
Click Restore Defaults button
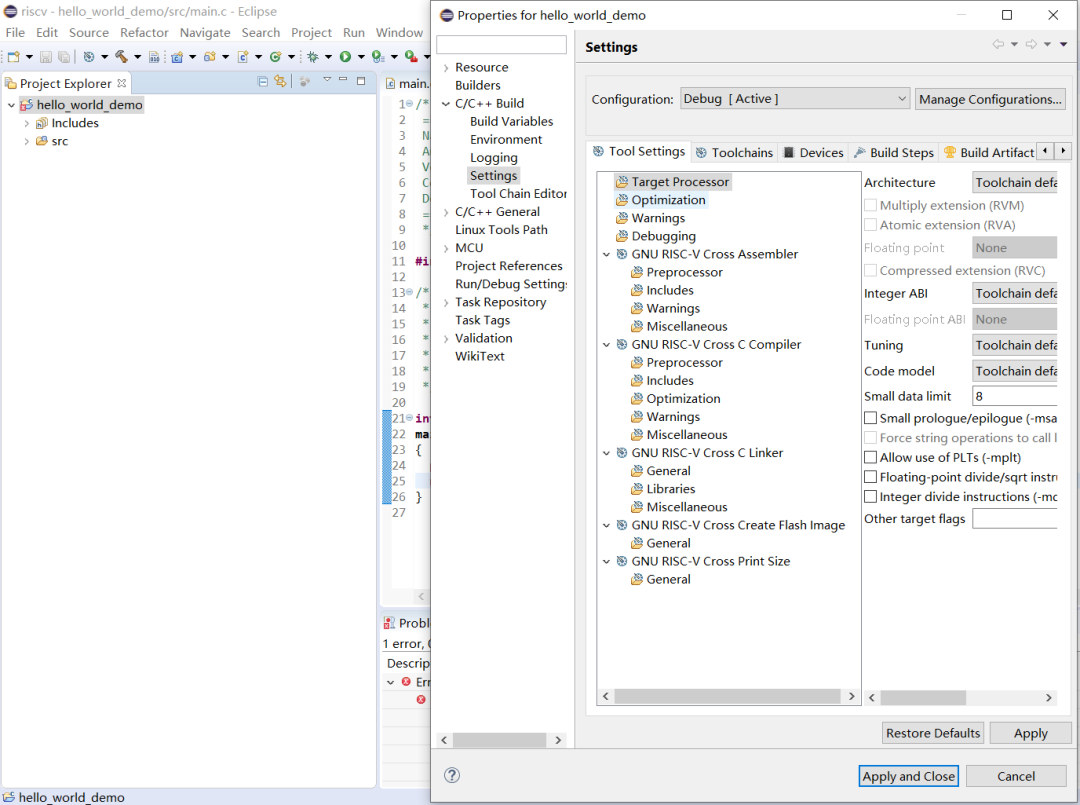[933, 733]
